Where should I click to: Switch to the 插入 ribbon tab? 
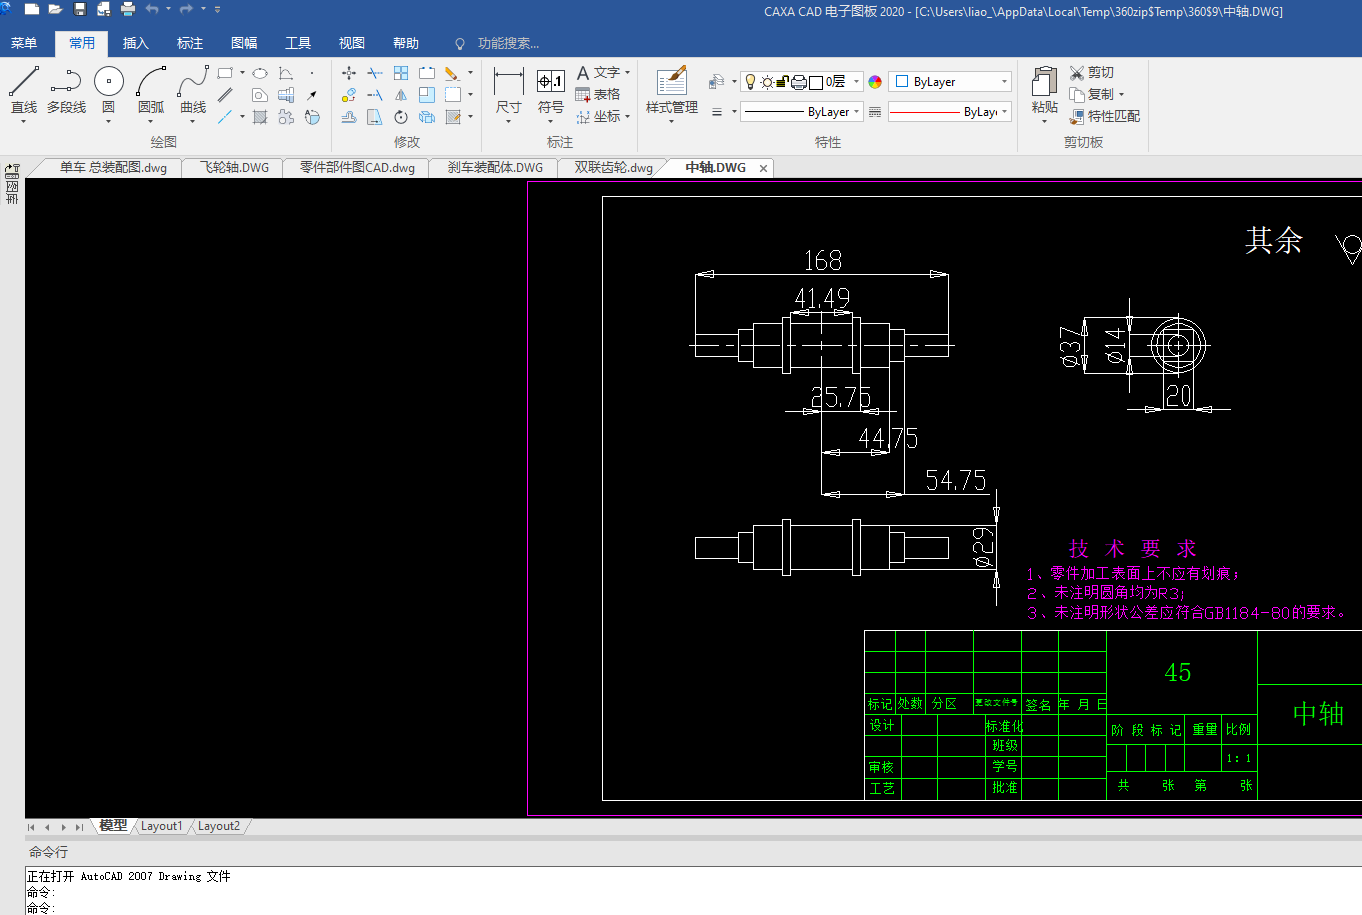tap(136, 43)
